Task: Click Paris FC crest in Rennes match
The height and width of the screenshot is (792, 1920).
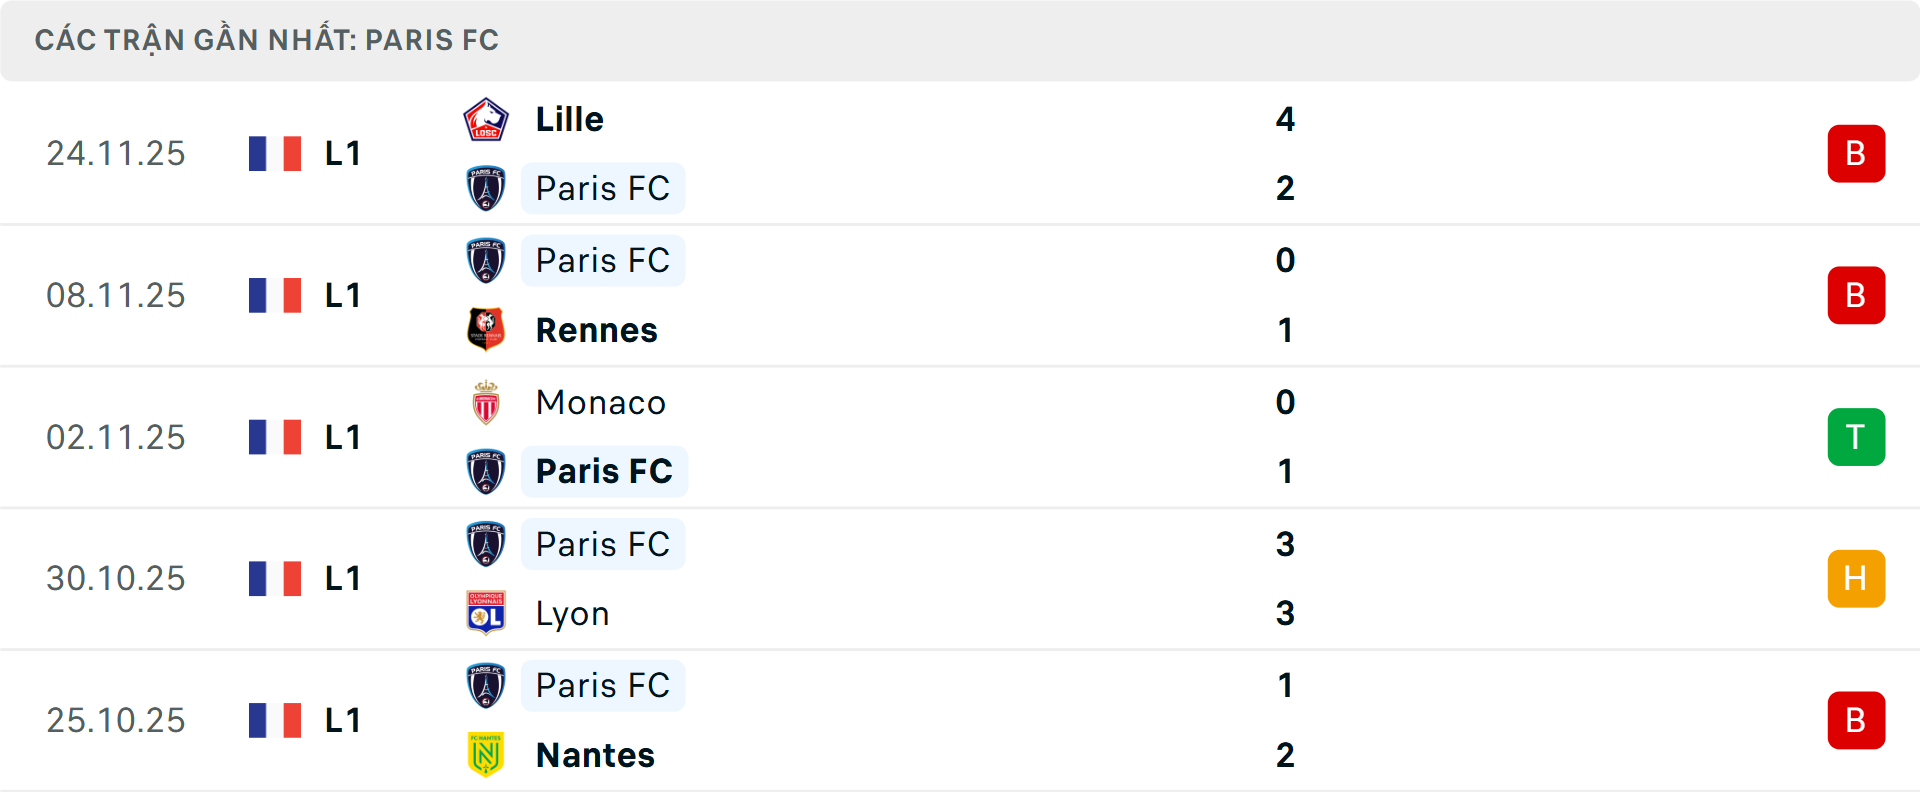Action: [486, 260]
